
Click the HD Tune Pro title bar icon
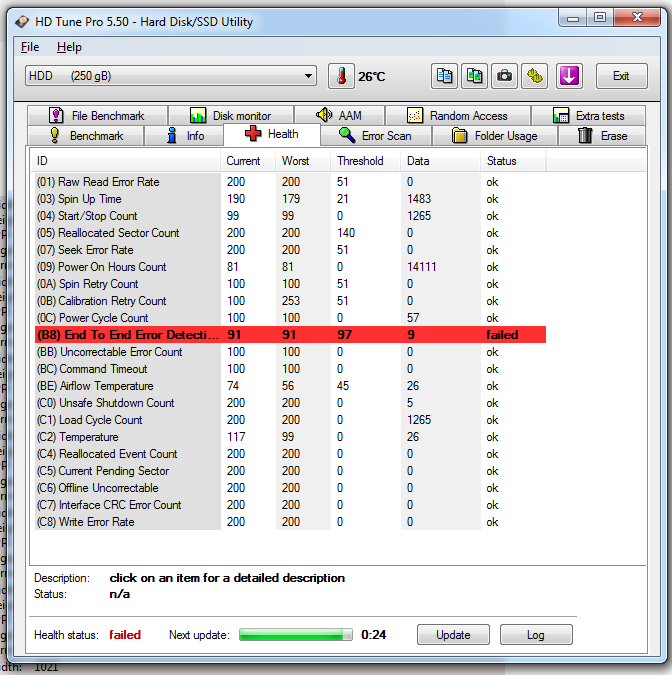click(22, 22)
